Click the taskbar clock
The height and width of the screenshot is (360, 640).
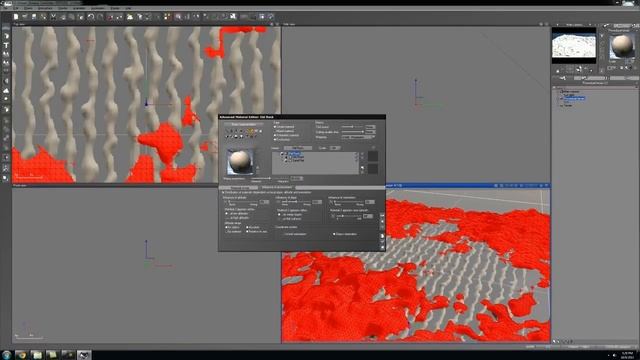tap(627, 355)
